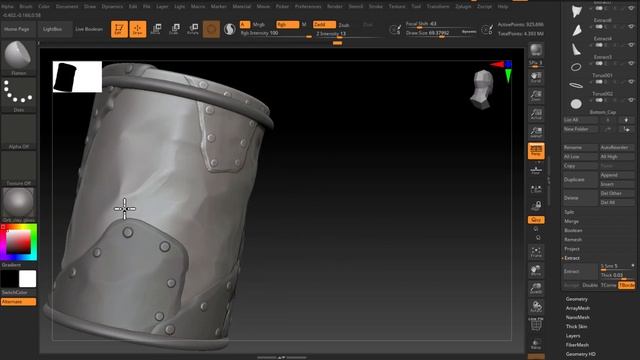
Task: Click the Move view icon on right shelf
Action: [x=536, y=270]
